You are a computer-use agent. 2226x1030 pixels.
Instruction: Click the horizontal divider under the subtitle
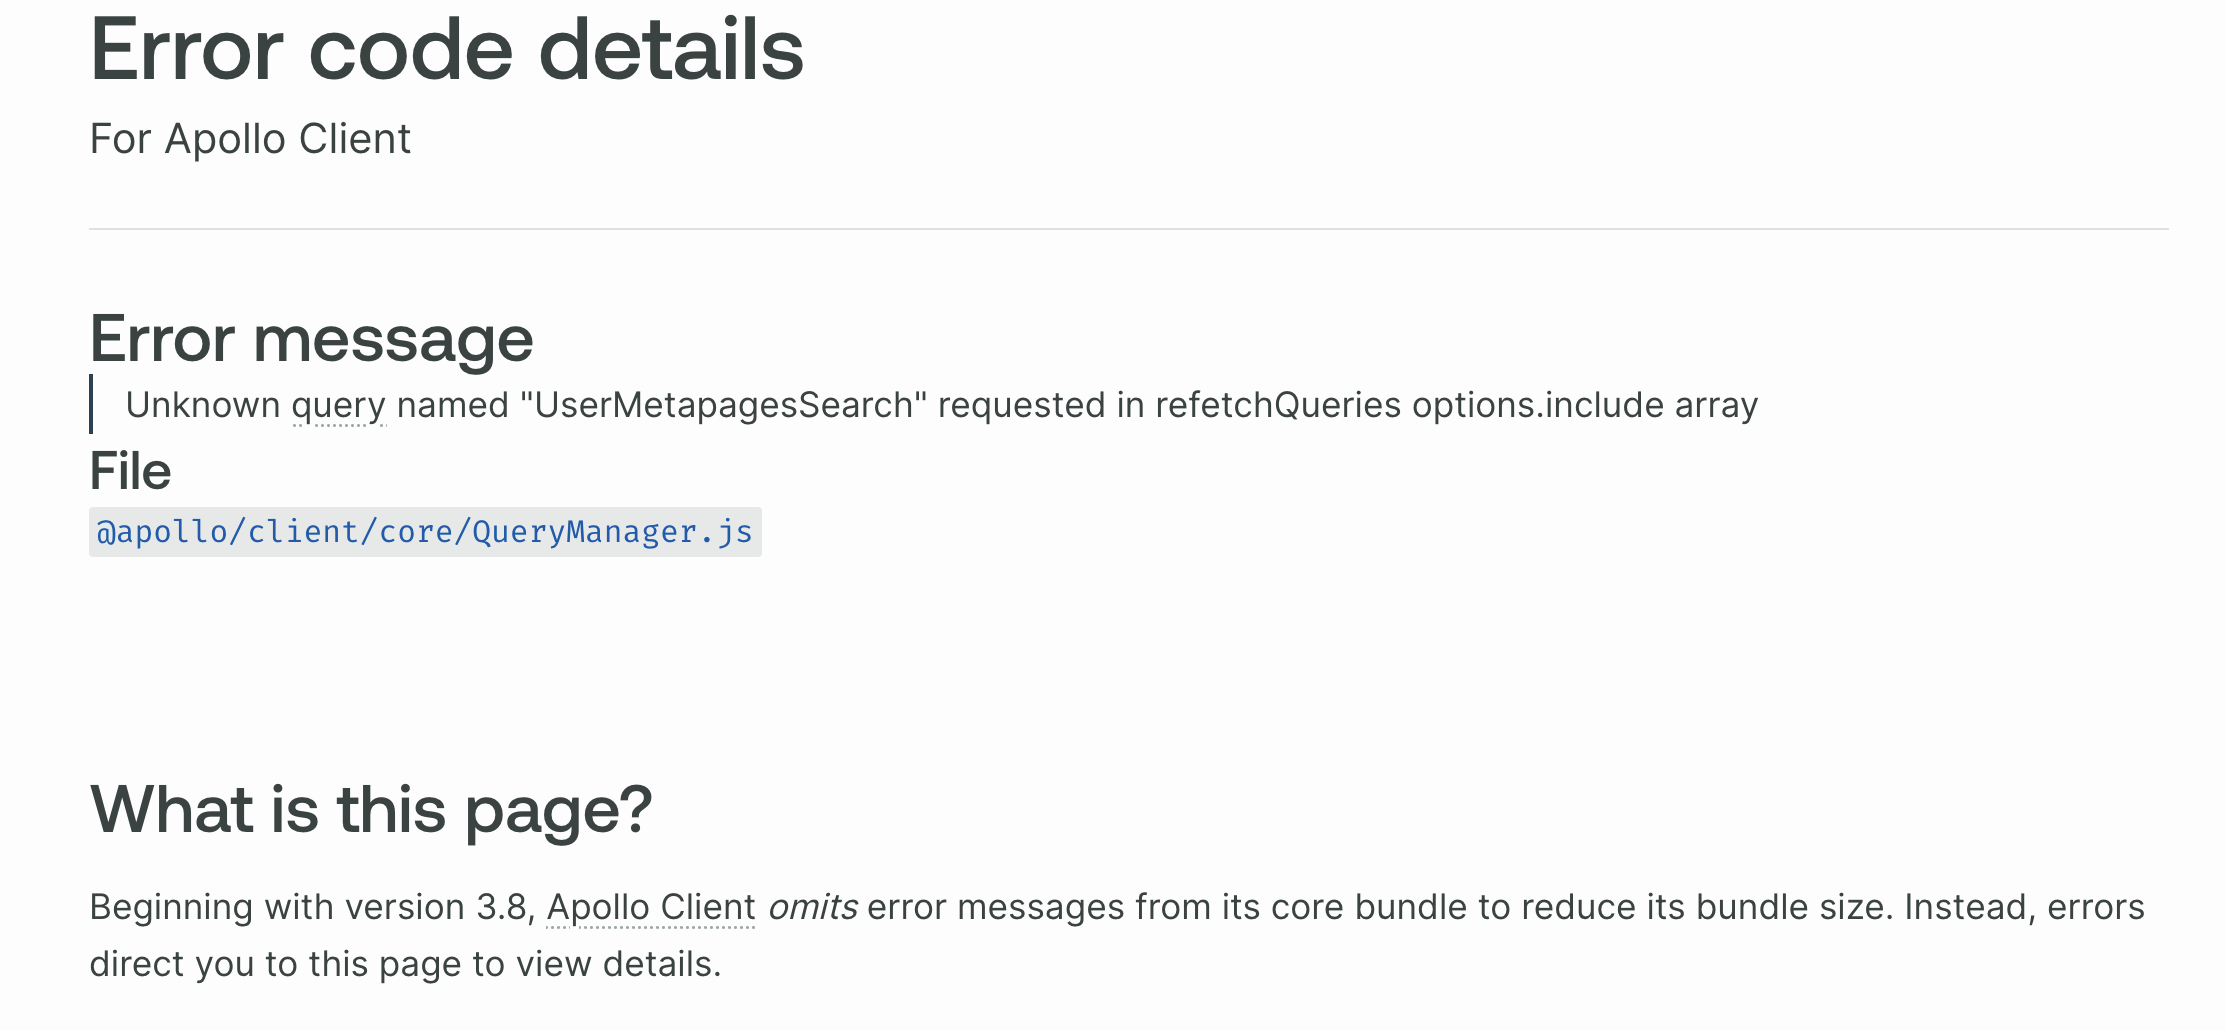(1128, 229)
